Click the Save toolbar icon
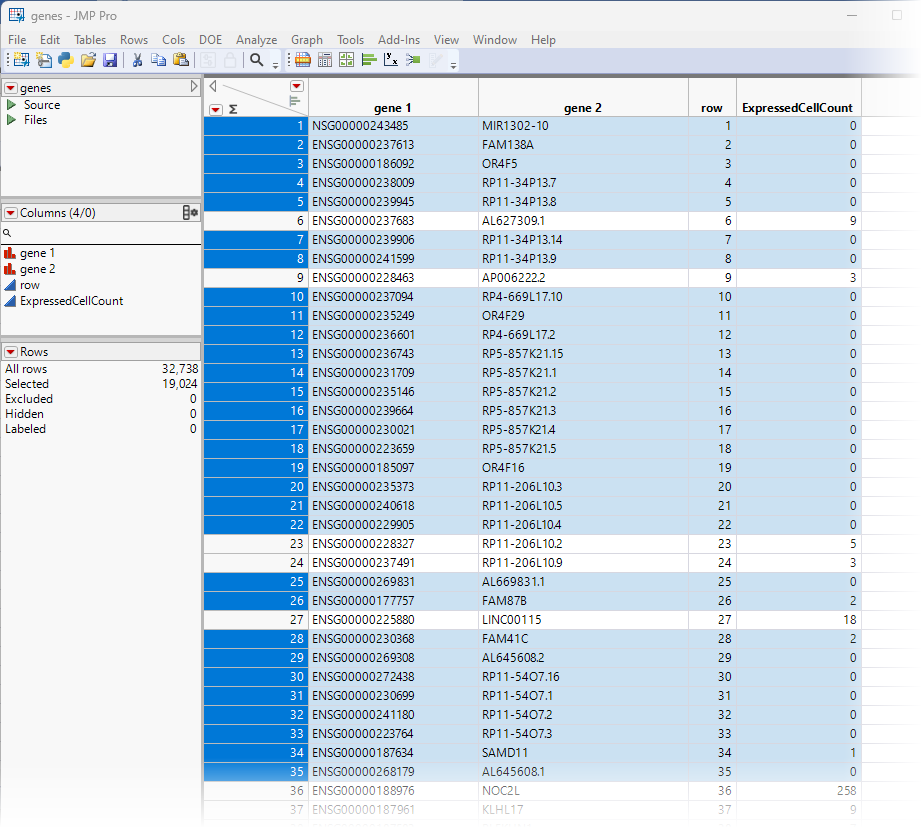 110,60
